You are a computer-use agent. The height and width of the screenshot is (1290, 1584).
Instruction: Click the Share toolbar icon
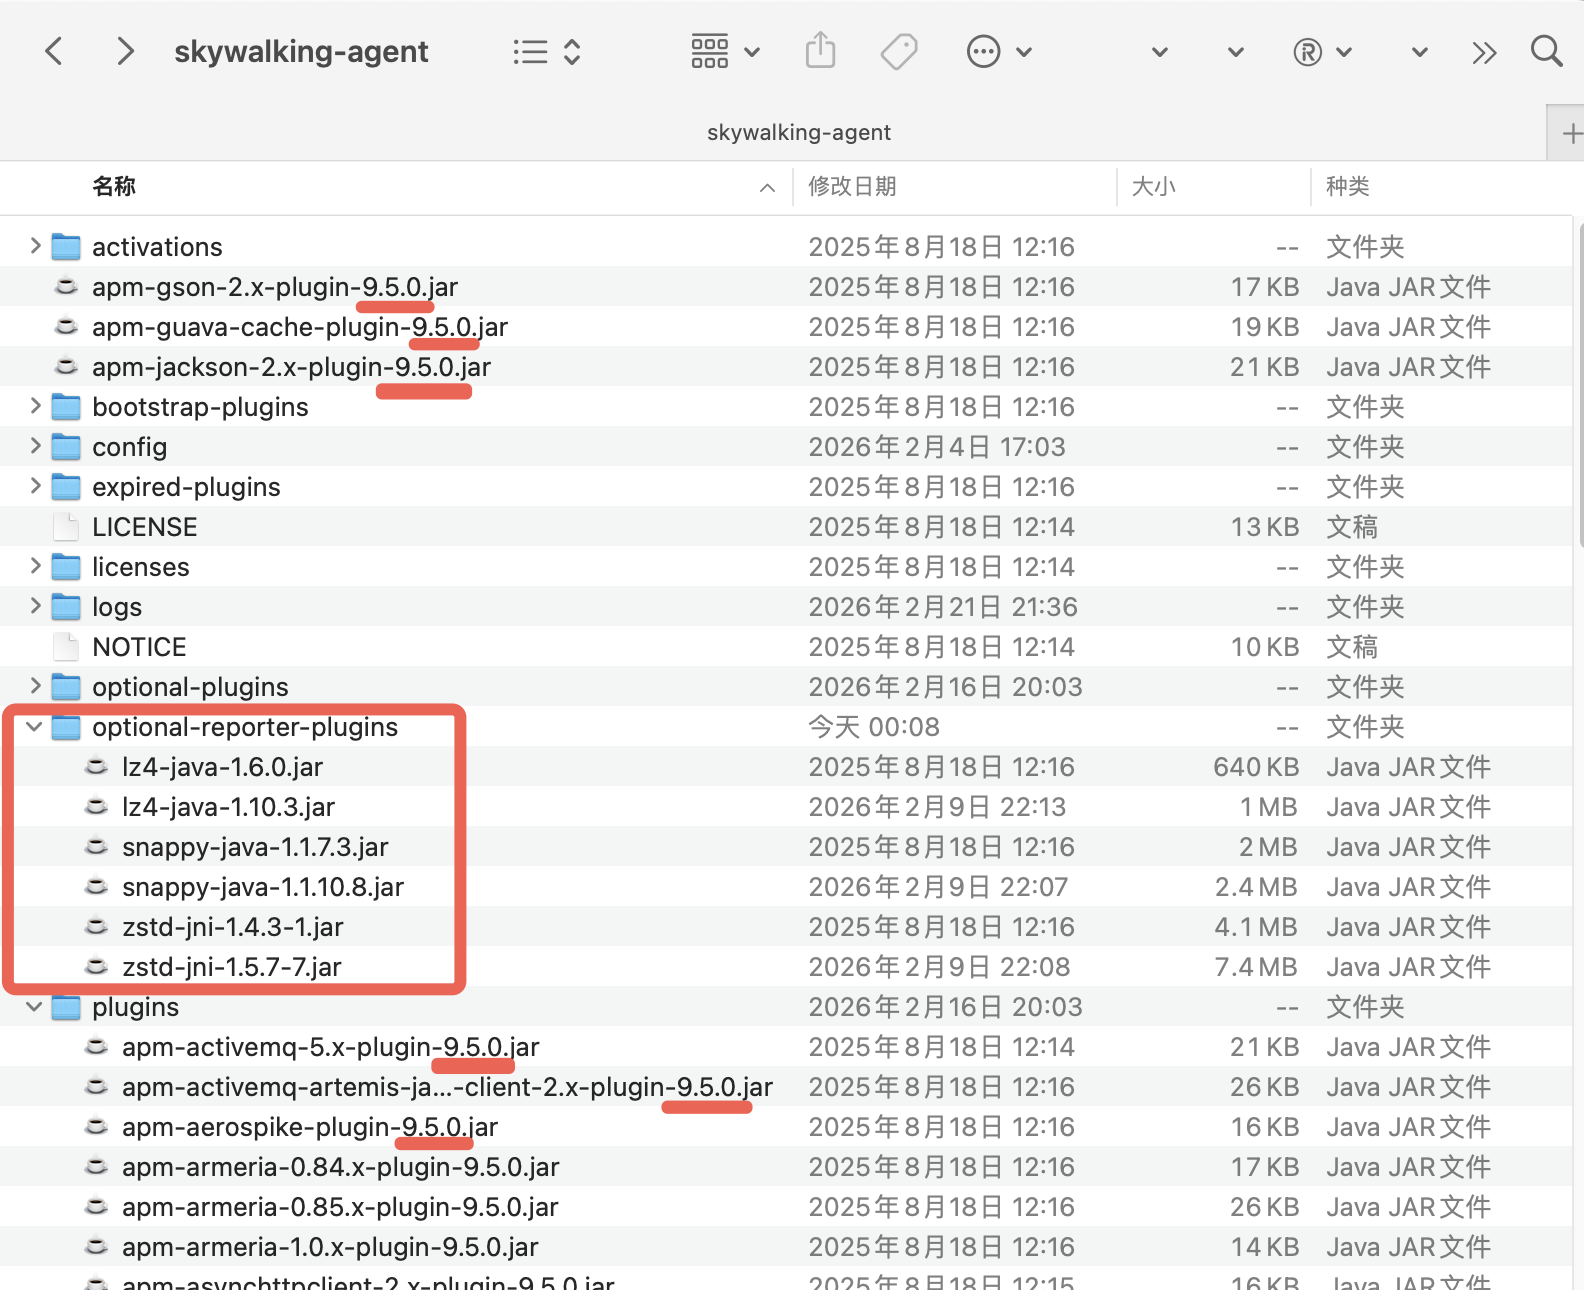pyautogui.click(x=820, y=50)
